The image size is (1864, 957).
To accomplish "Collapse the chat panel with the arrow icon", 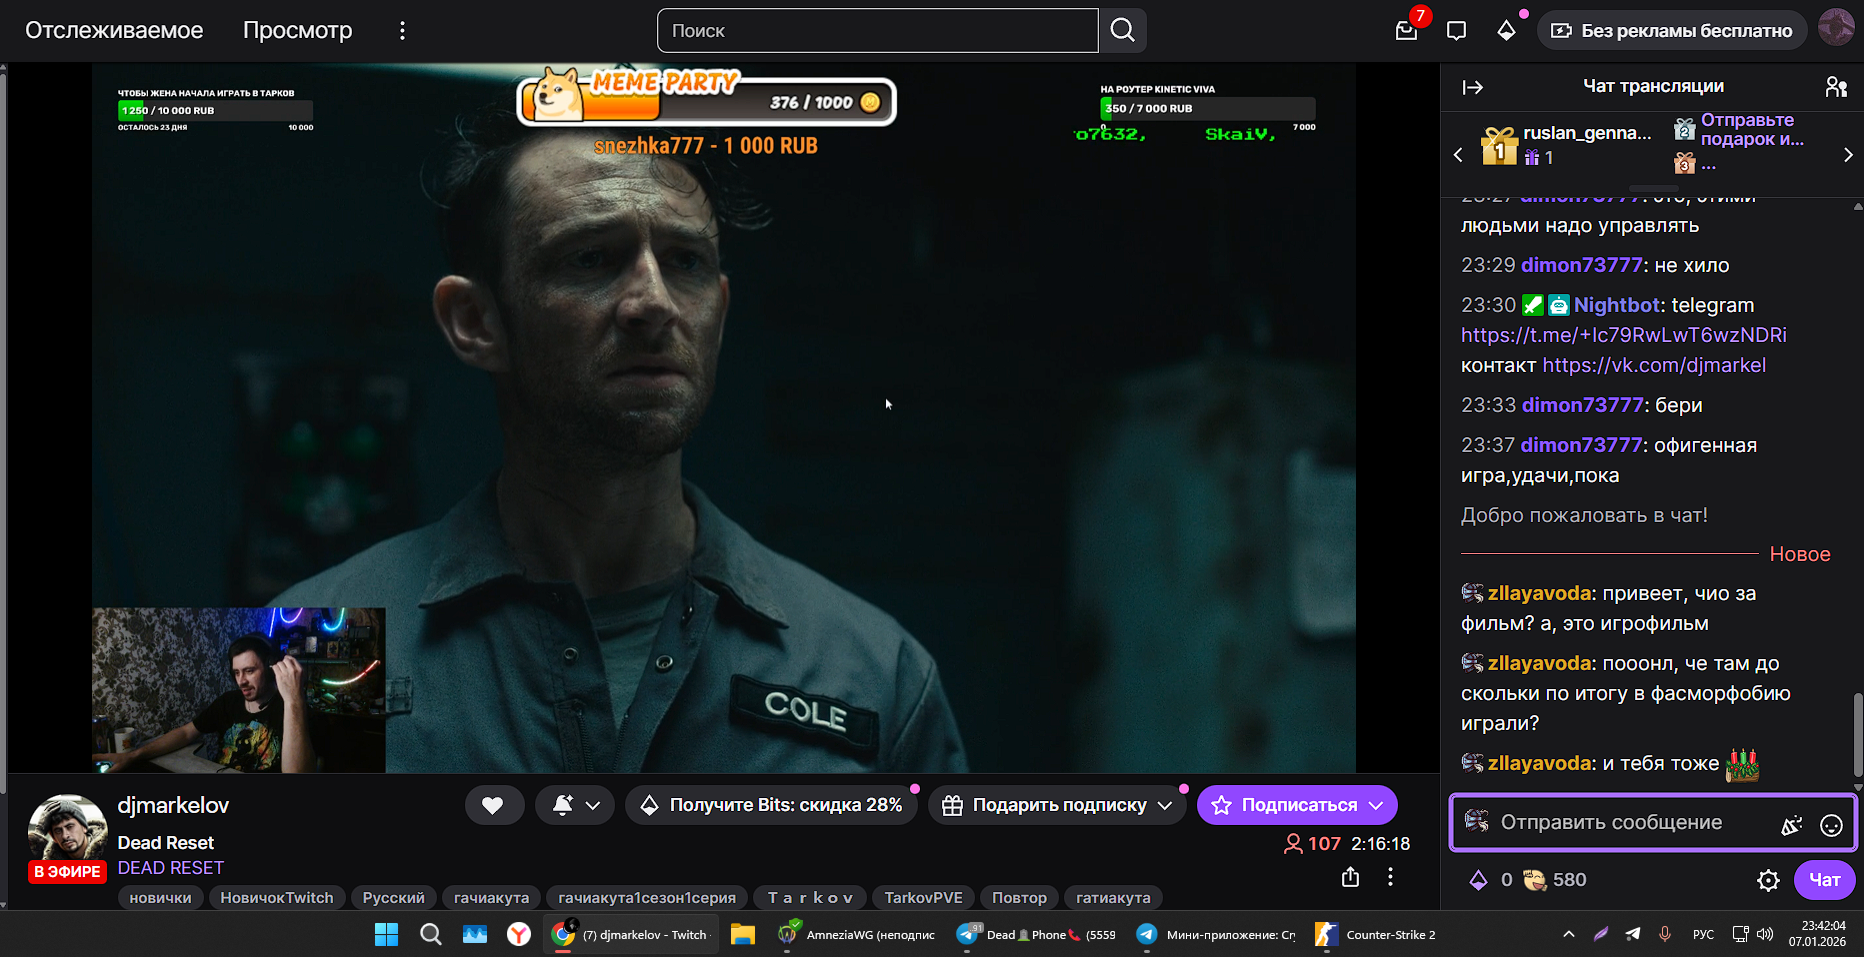I will pyautogui.click(x=1472, y=87).
